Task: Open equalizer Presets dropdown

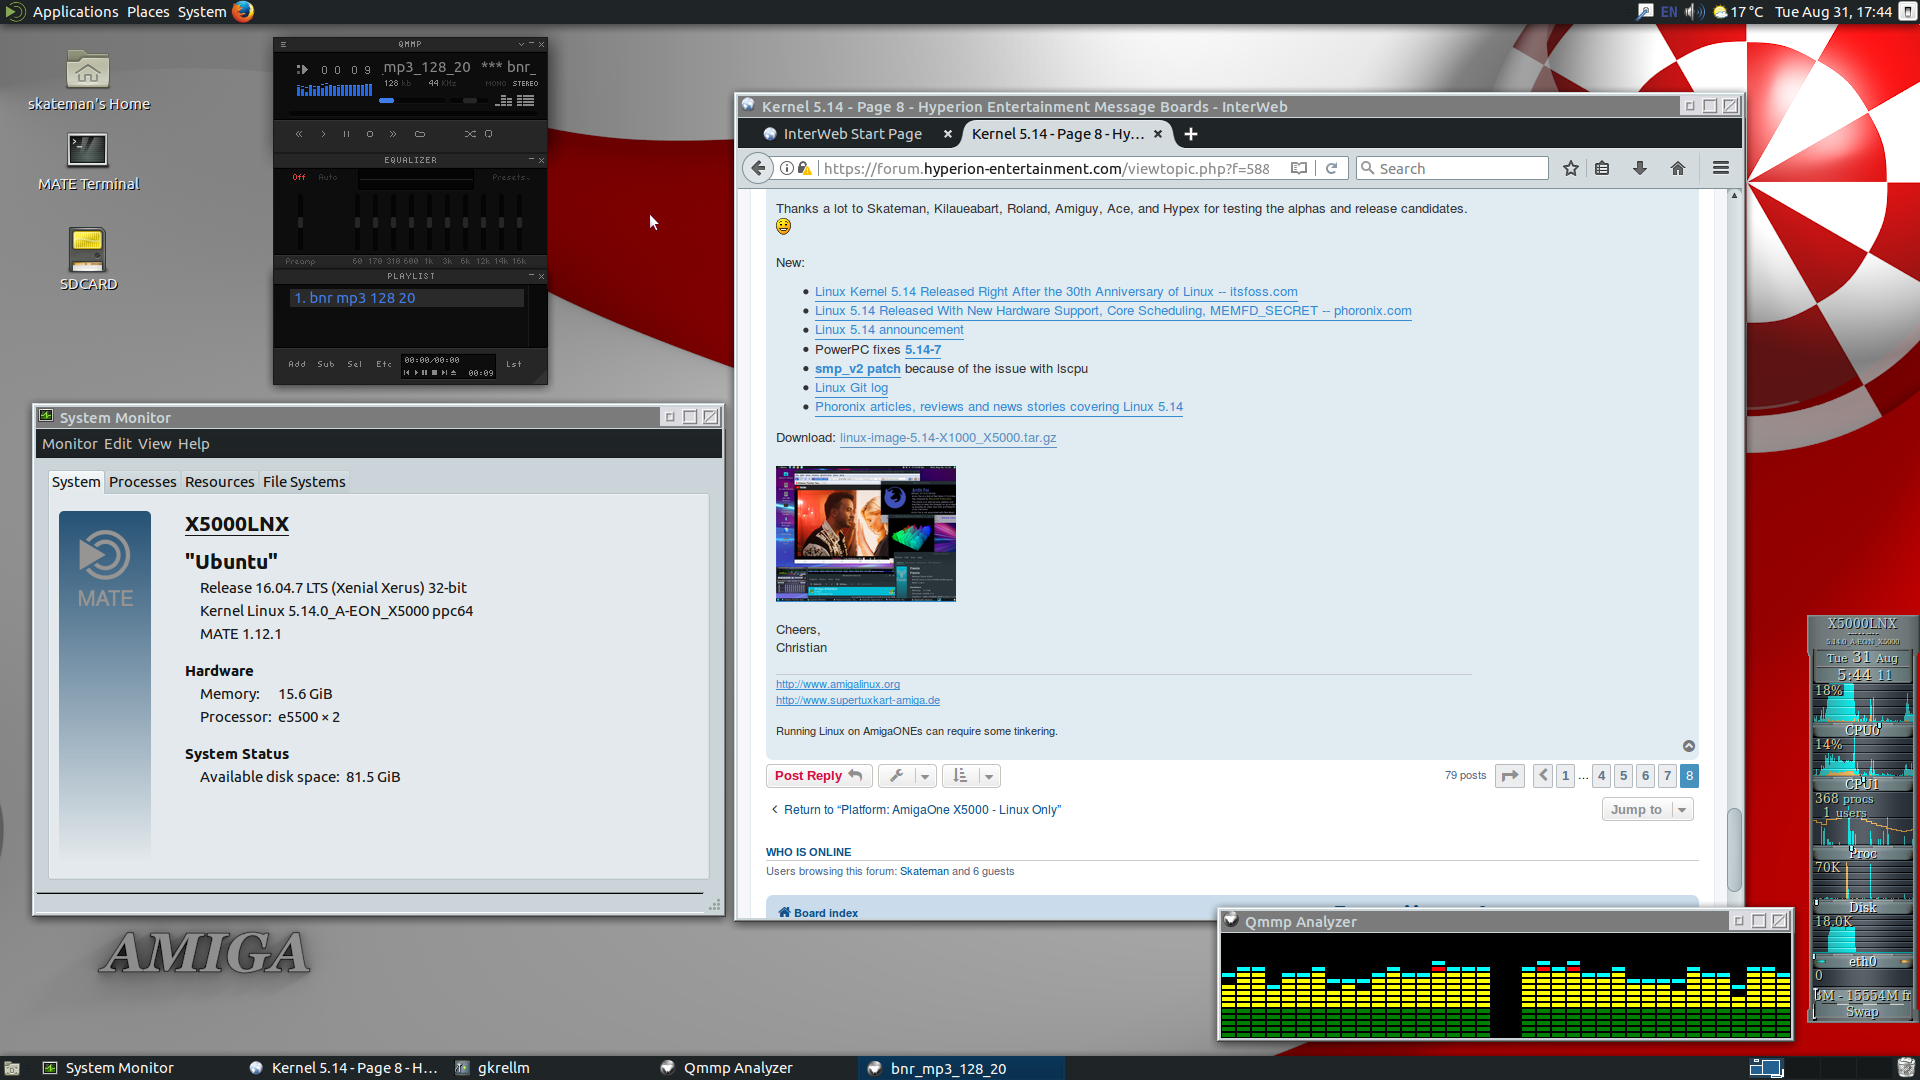Action: pos(510,177)
